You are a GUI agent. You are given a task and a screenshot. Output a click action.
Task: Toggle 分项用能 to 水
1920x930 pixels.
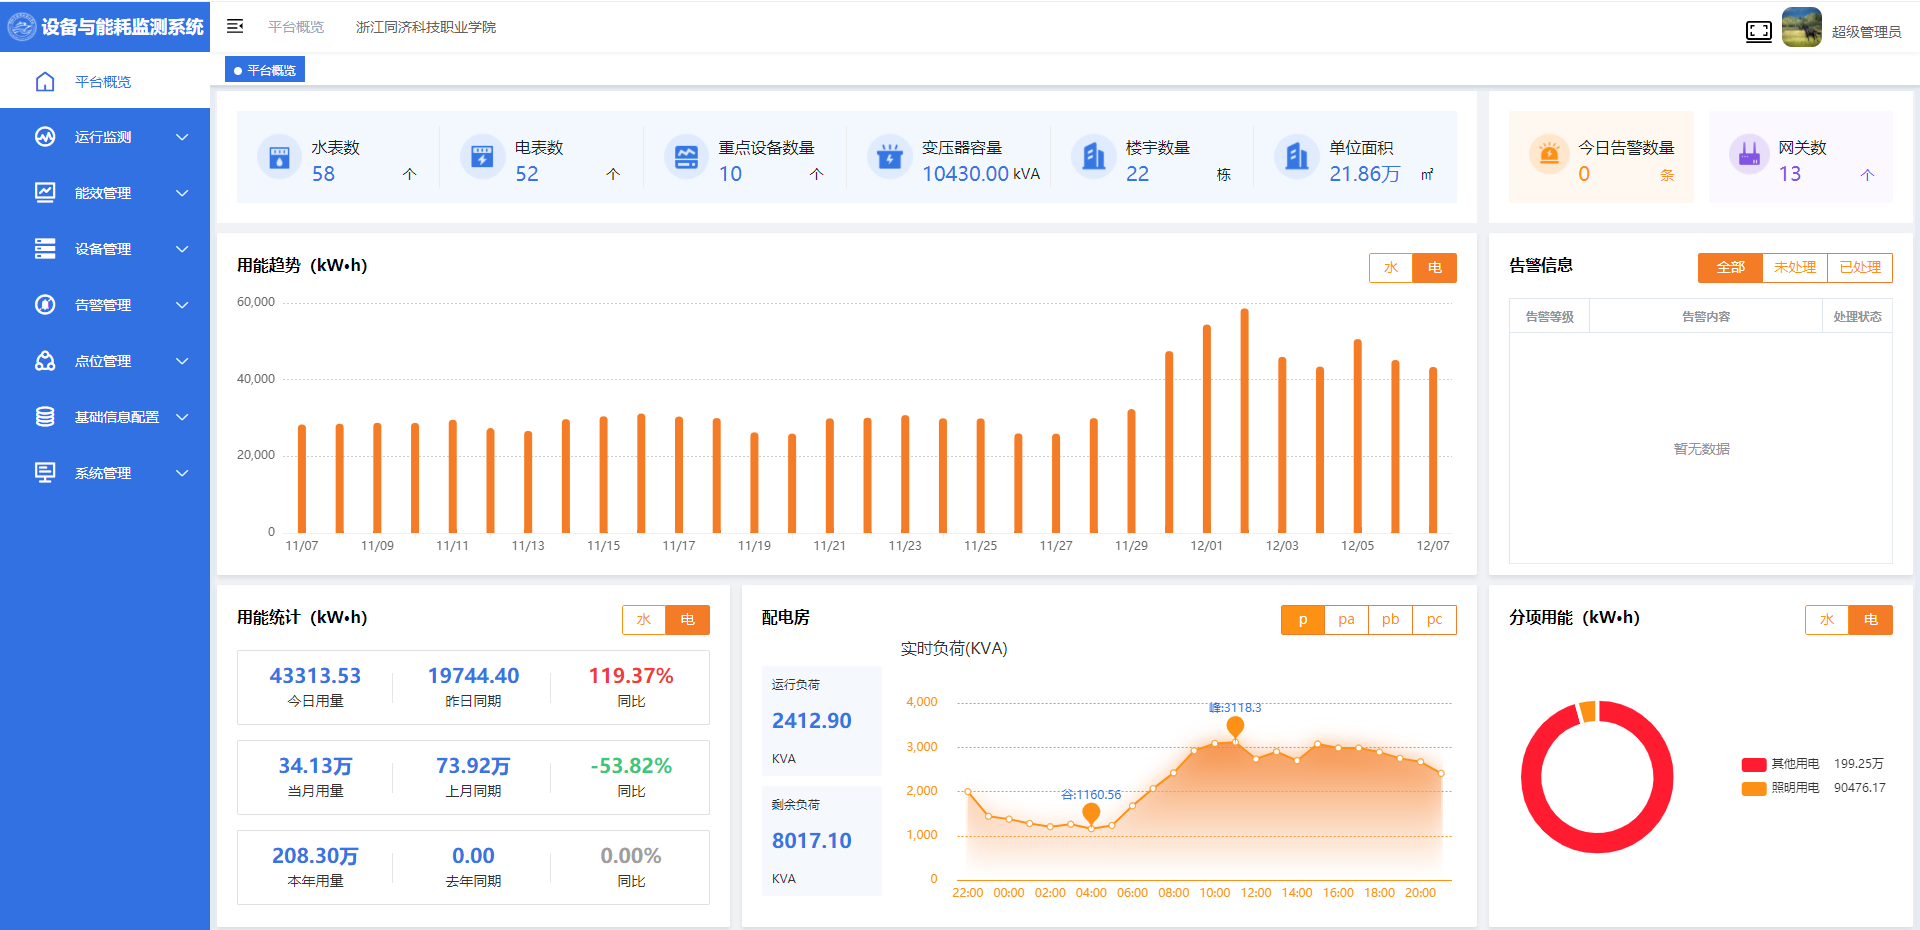(1827, 620)
